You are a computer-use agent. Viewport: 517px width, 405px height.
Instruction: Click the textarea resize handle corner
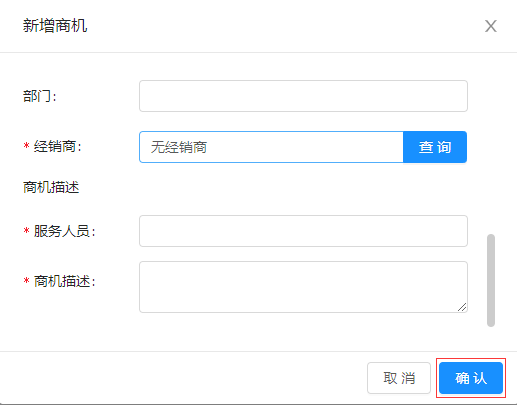[x=462, y=307]
